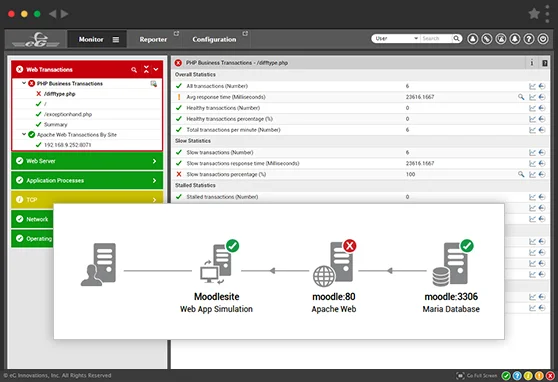Screen dimensions: 558x382
Task: Click the icon beside PHP Business Transactions row
Action: [153, 84]
